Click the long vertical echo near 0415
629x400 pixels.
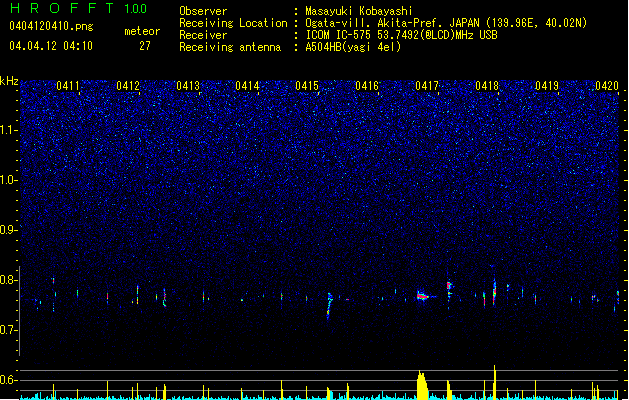click(x=329, y=306)
